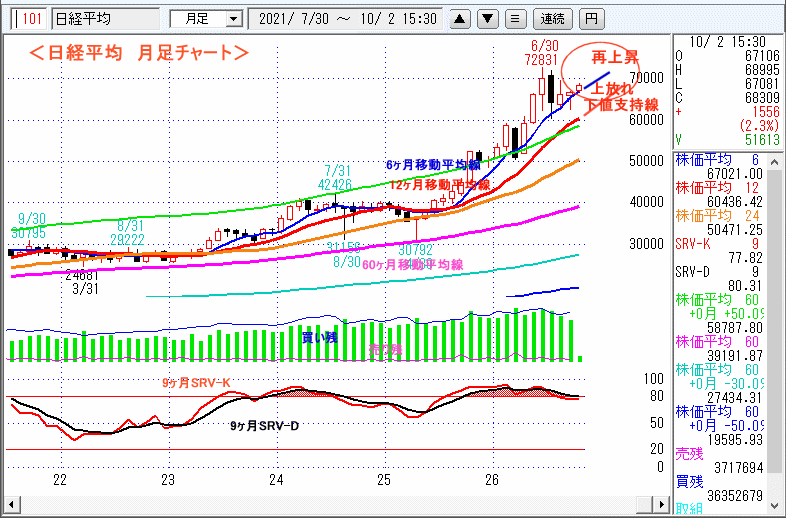This screenshot has width=786, height=518.
Task: Click the 60ヶ月移動平均線 label
Action: (x=412, y=265)
